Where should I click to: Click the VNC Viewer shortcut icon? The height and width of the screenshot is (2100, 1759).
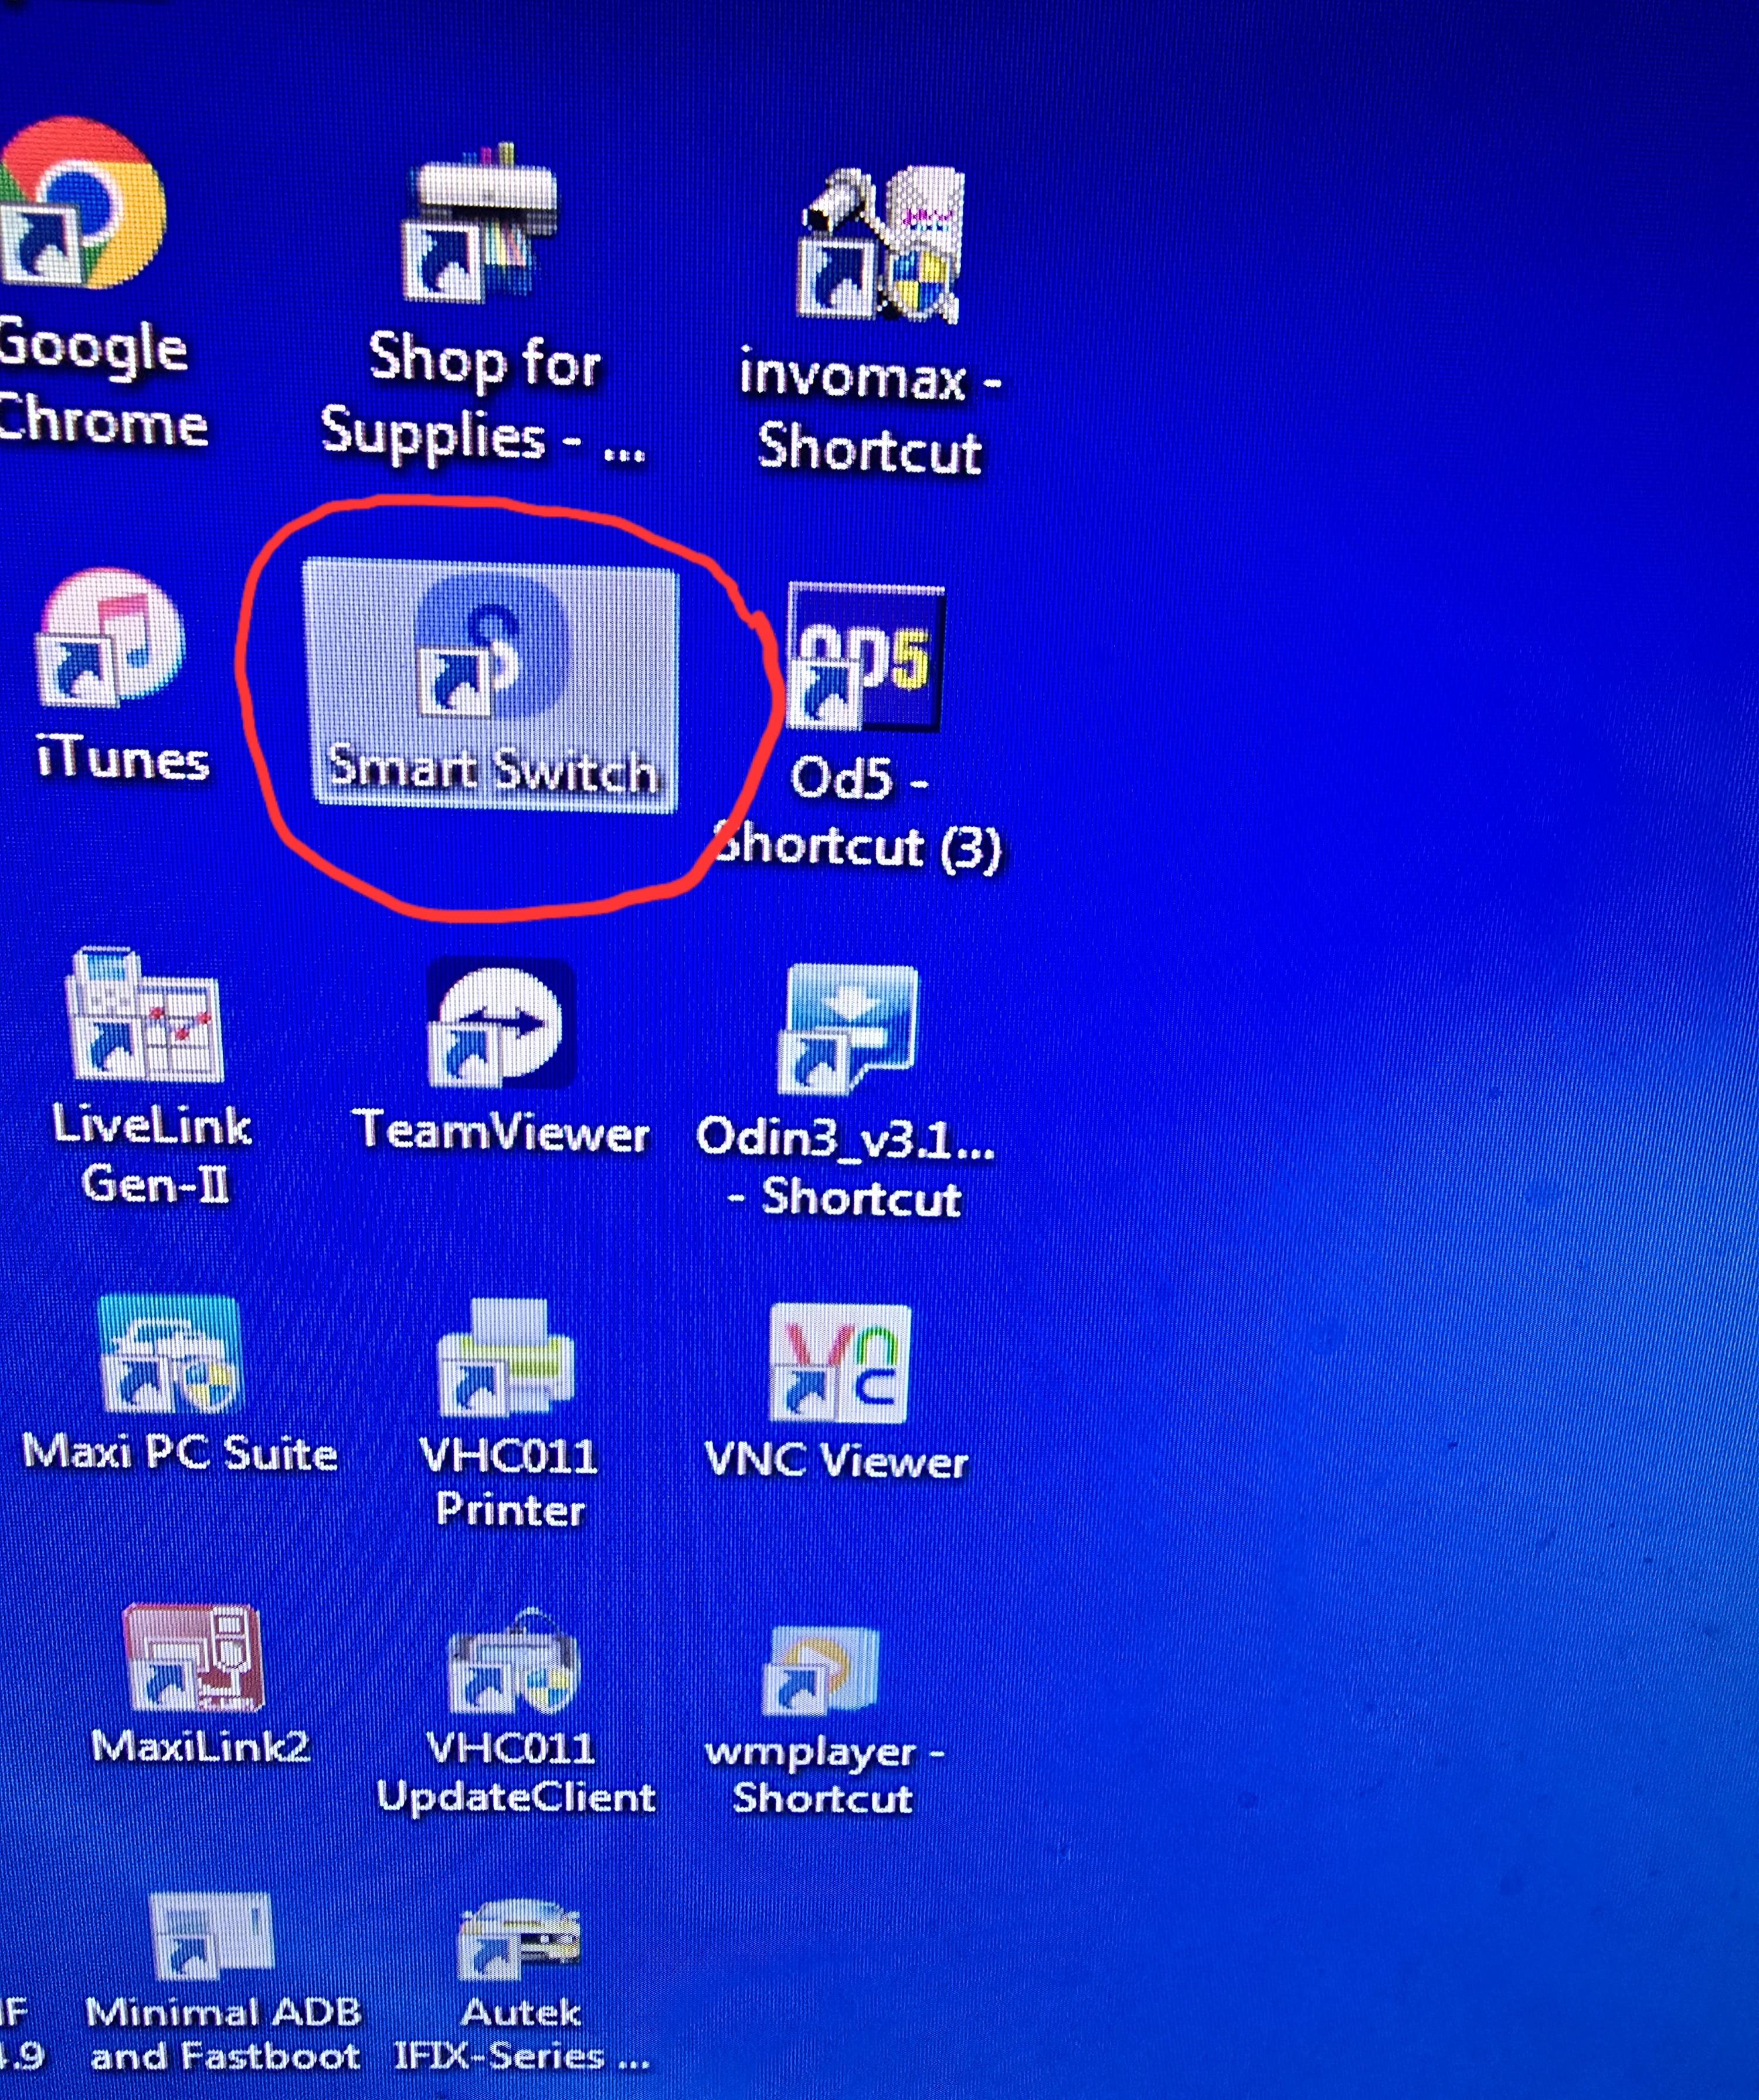(x=840, y=1363)
